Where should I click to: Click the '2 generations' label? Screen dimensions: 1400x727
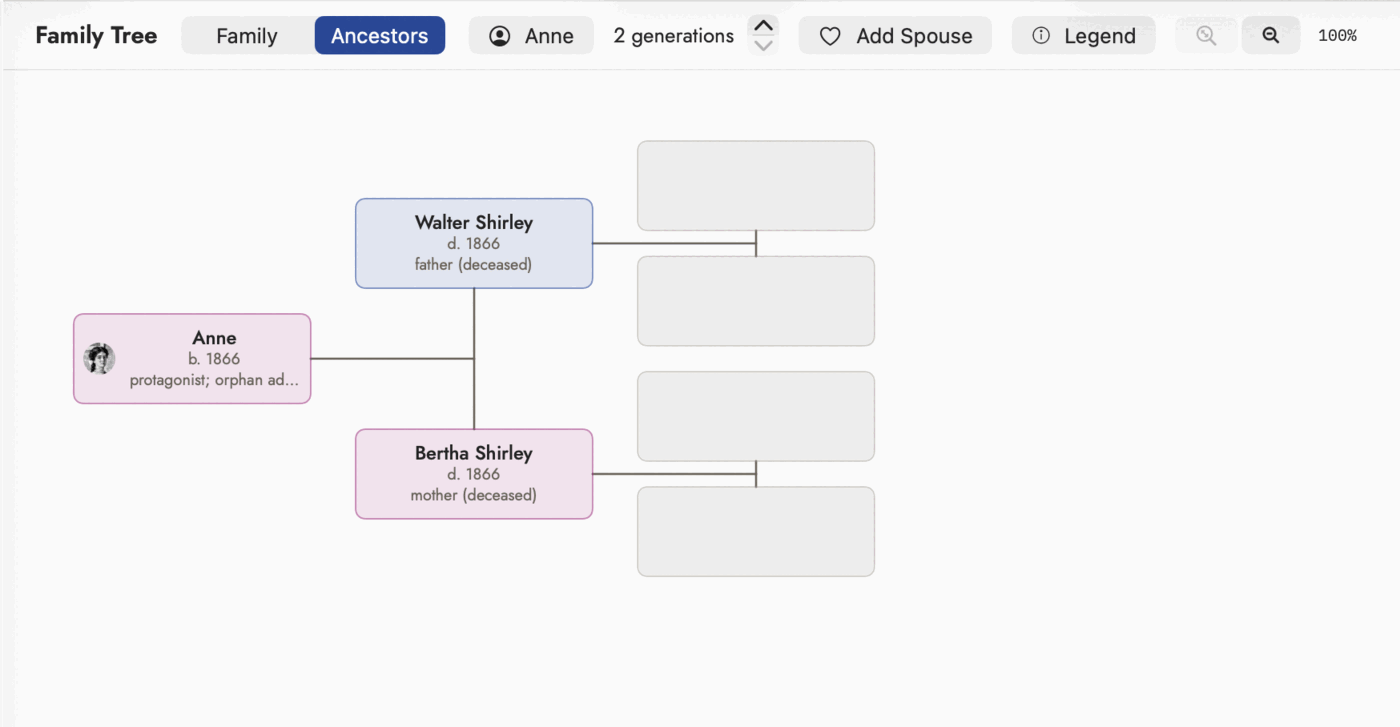pyautogui.click(x=674, y=36)
